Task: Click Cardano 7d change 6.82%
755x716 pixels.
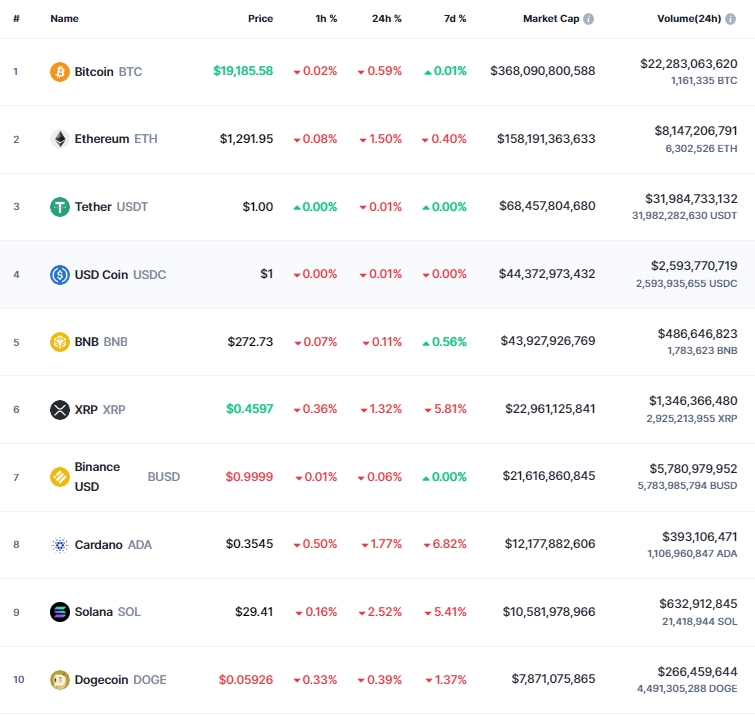Action: (x=445, y=544)
